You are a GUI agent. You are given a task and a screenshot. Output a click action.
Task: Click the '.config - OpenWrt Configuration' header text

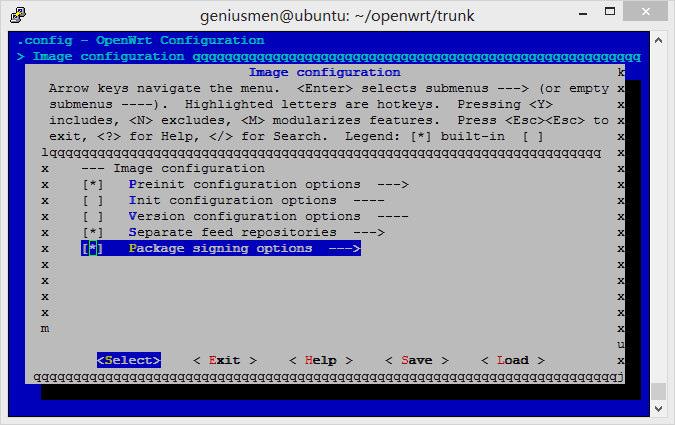(x=140, y=40)
